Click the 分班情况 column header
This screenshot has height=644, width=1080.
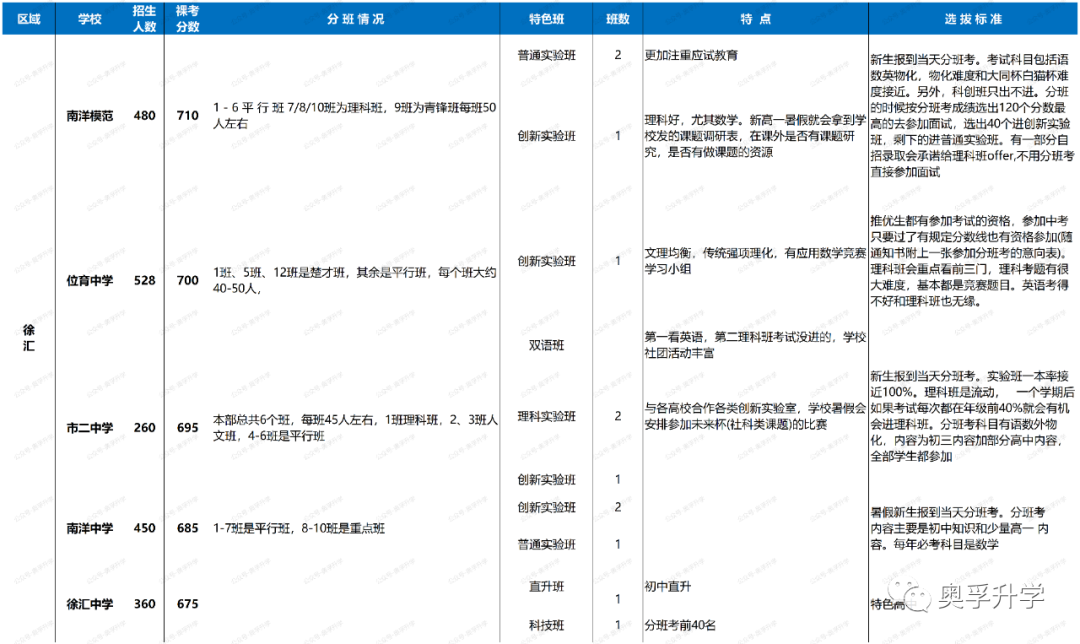[x=355, y=19]
